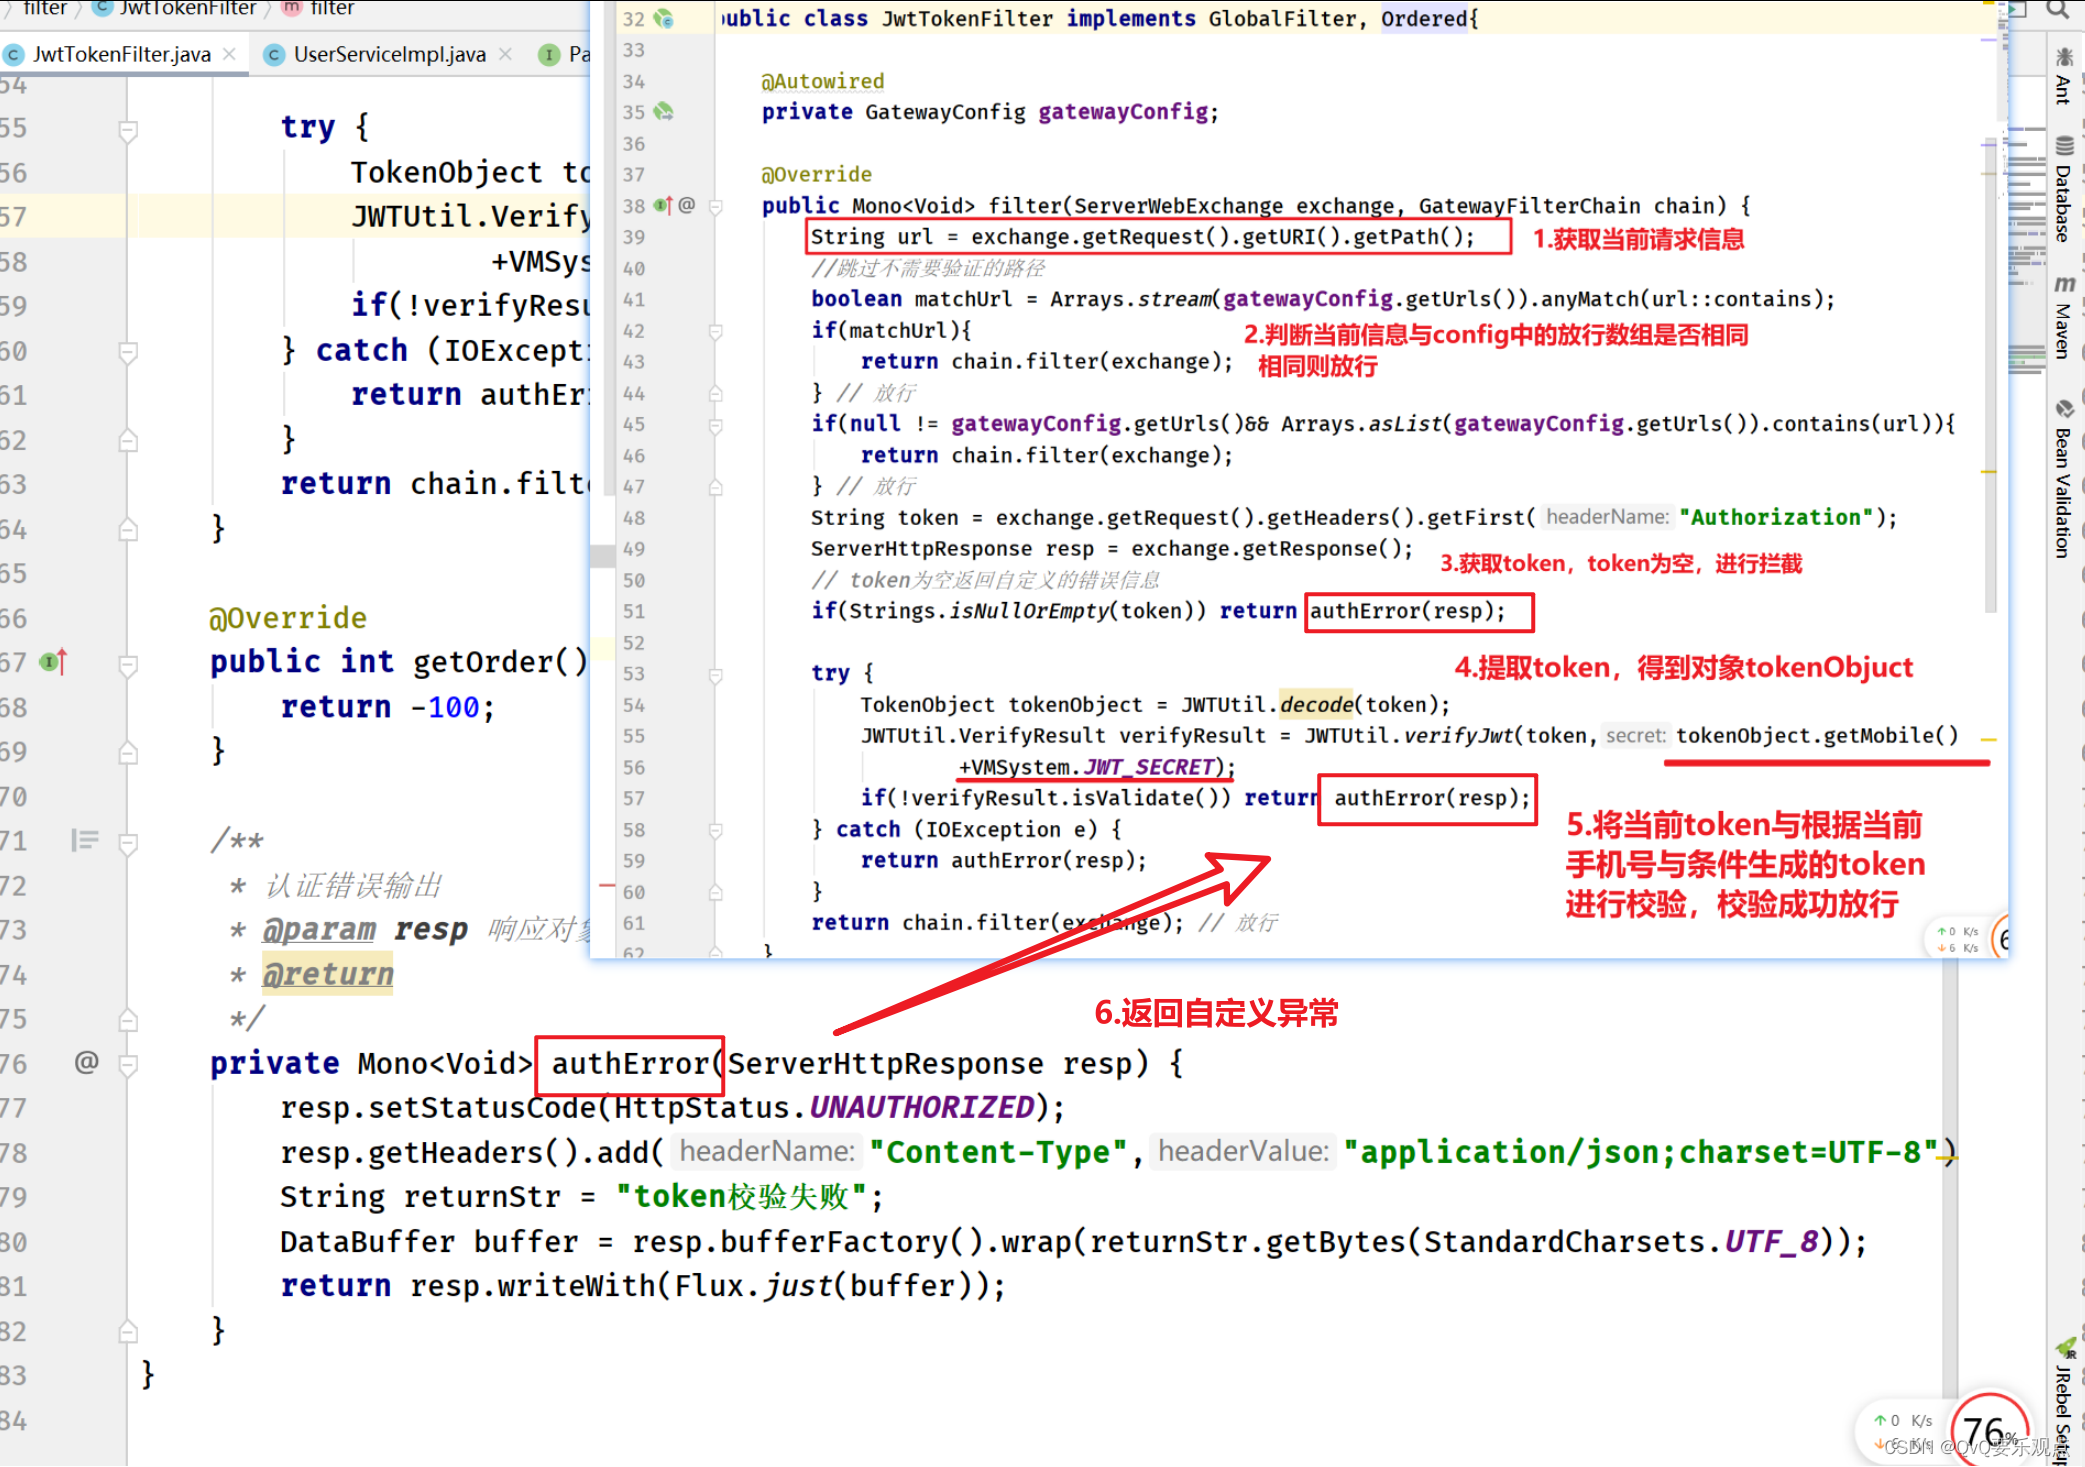2085x1467 pixels.
Task: Click the JwtTokenFilter breadcrumb
Action: click(x=175, y=8)
